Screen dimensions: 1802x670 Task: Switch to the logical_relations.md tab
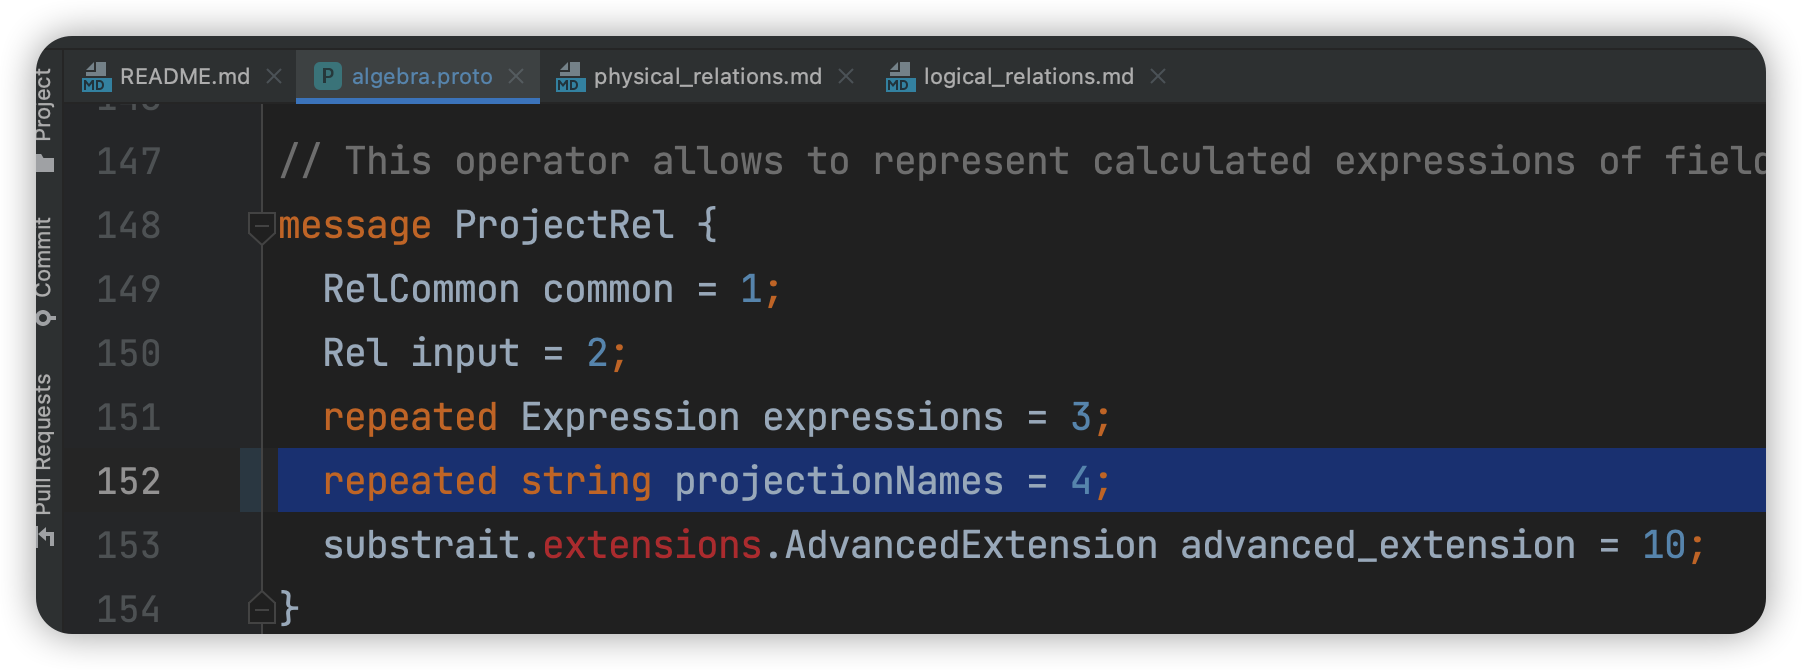point(1028,76)
